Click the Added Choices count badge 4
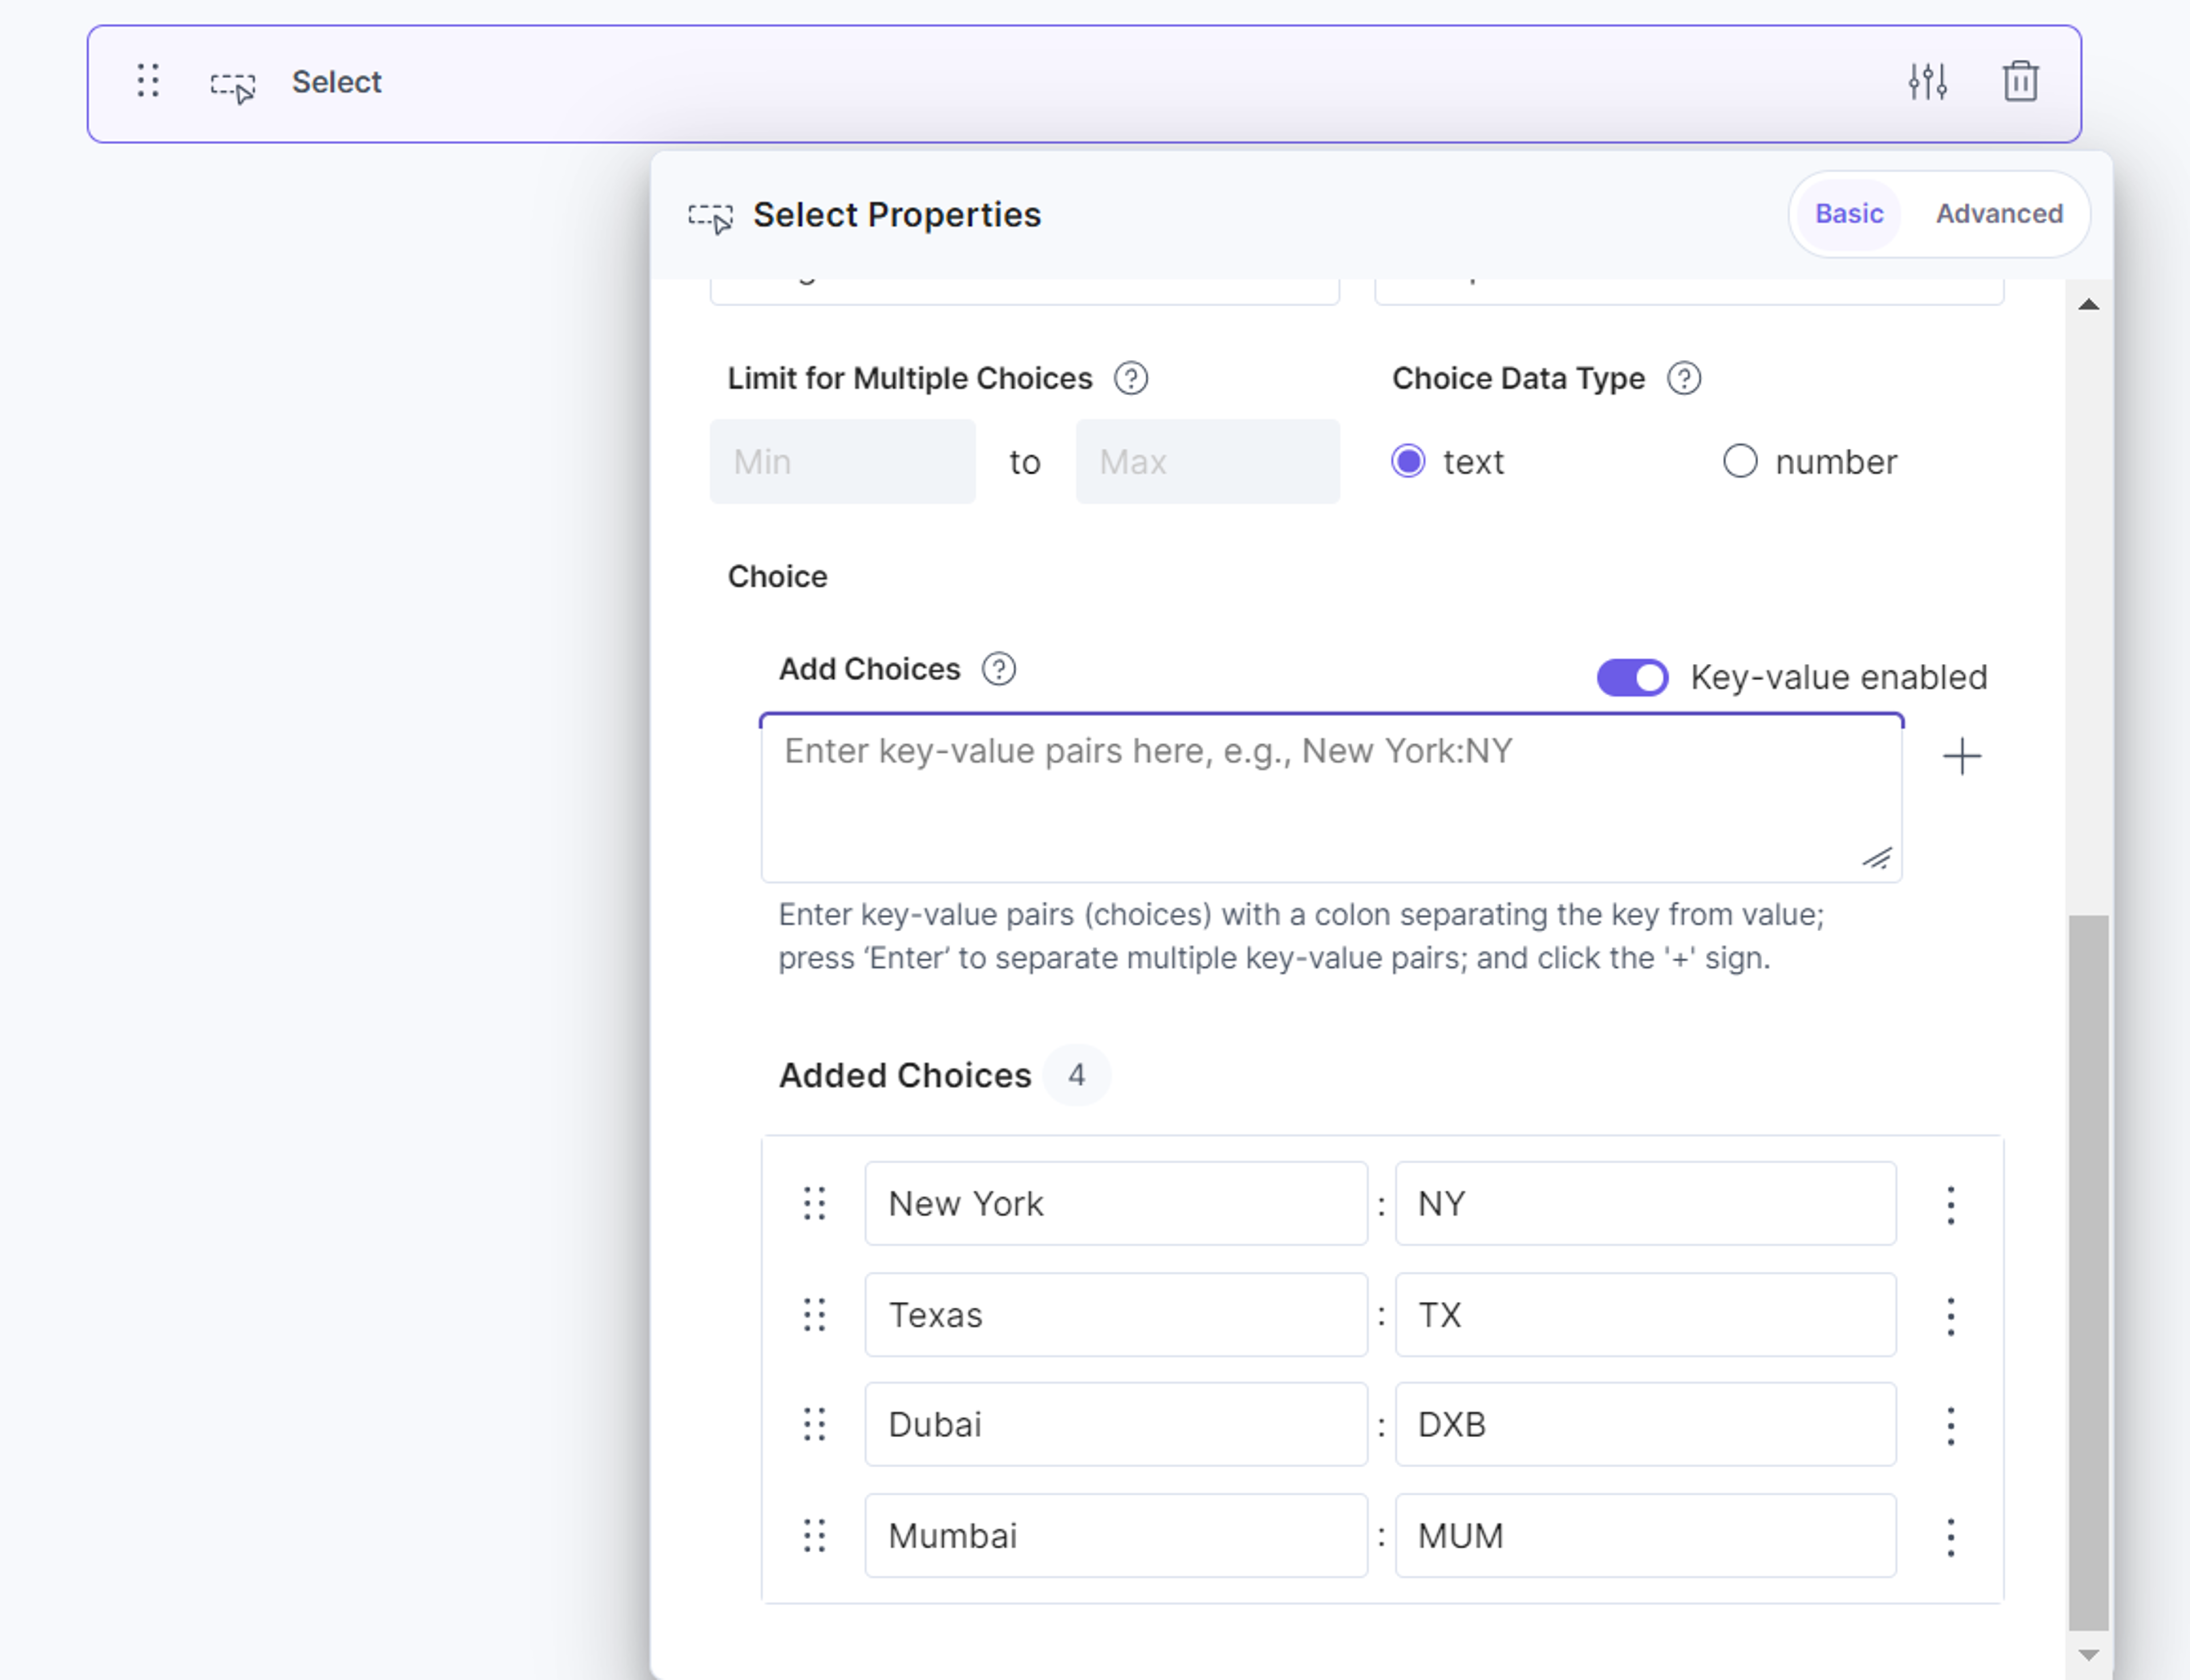The image size is (2190, 1680). 1076,1076
